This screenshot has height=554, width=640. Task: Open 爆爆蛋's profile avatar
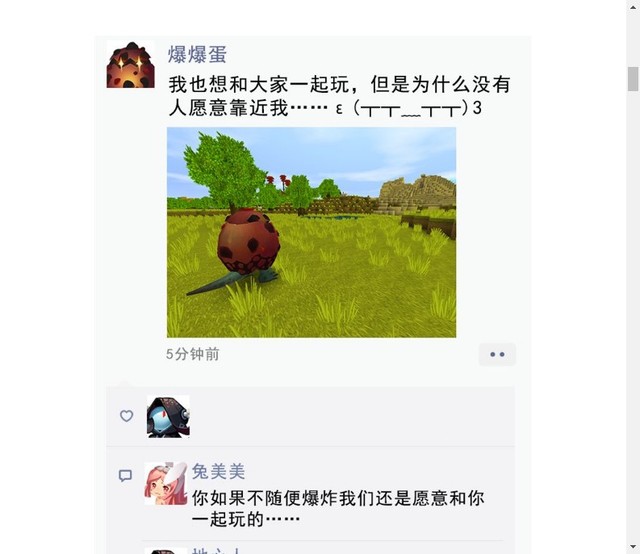(131, 65)
